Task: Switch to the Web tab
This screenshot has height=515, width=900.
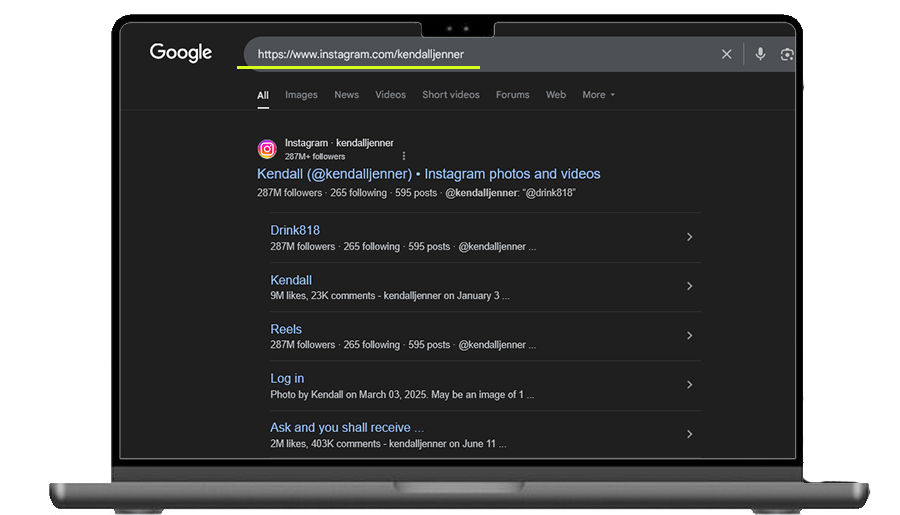Action: tap(556, 95)
